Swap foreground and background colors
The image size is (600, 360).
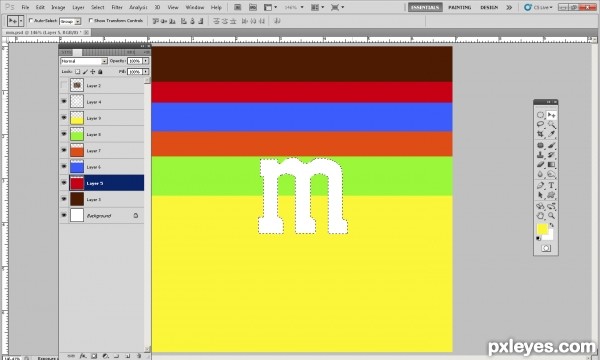click(x=551, y=225)
